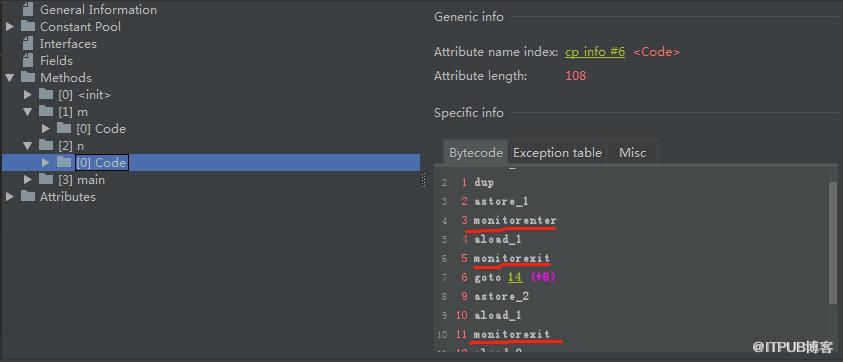Expand Code node under method m

point(46,129)
